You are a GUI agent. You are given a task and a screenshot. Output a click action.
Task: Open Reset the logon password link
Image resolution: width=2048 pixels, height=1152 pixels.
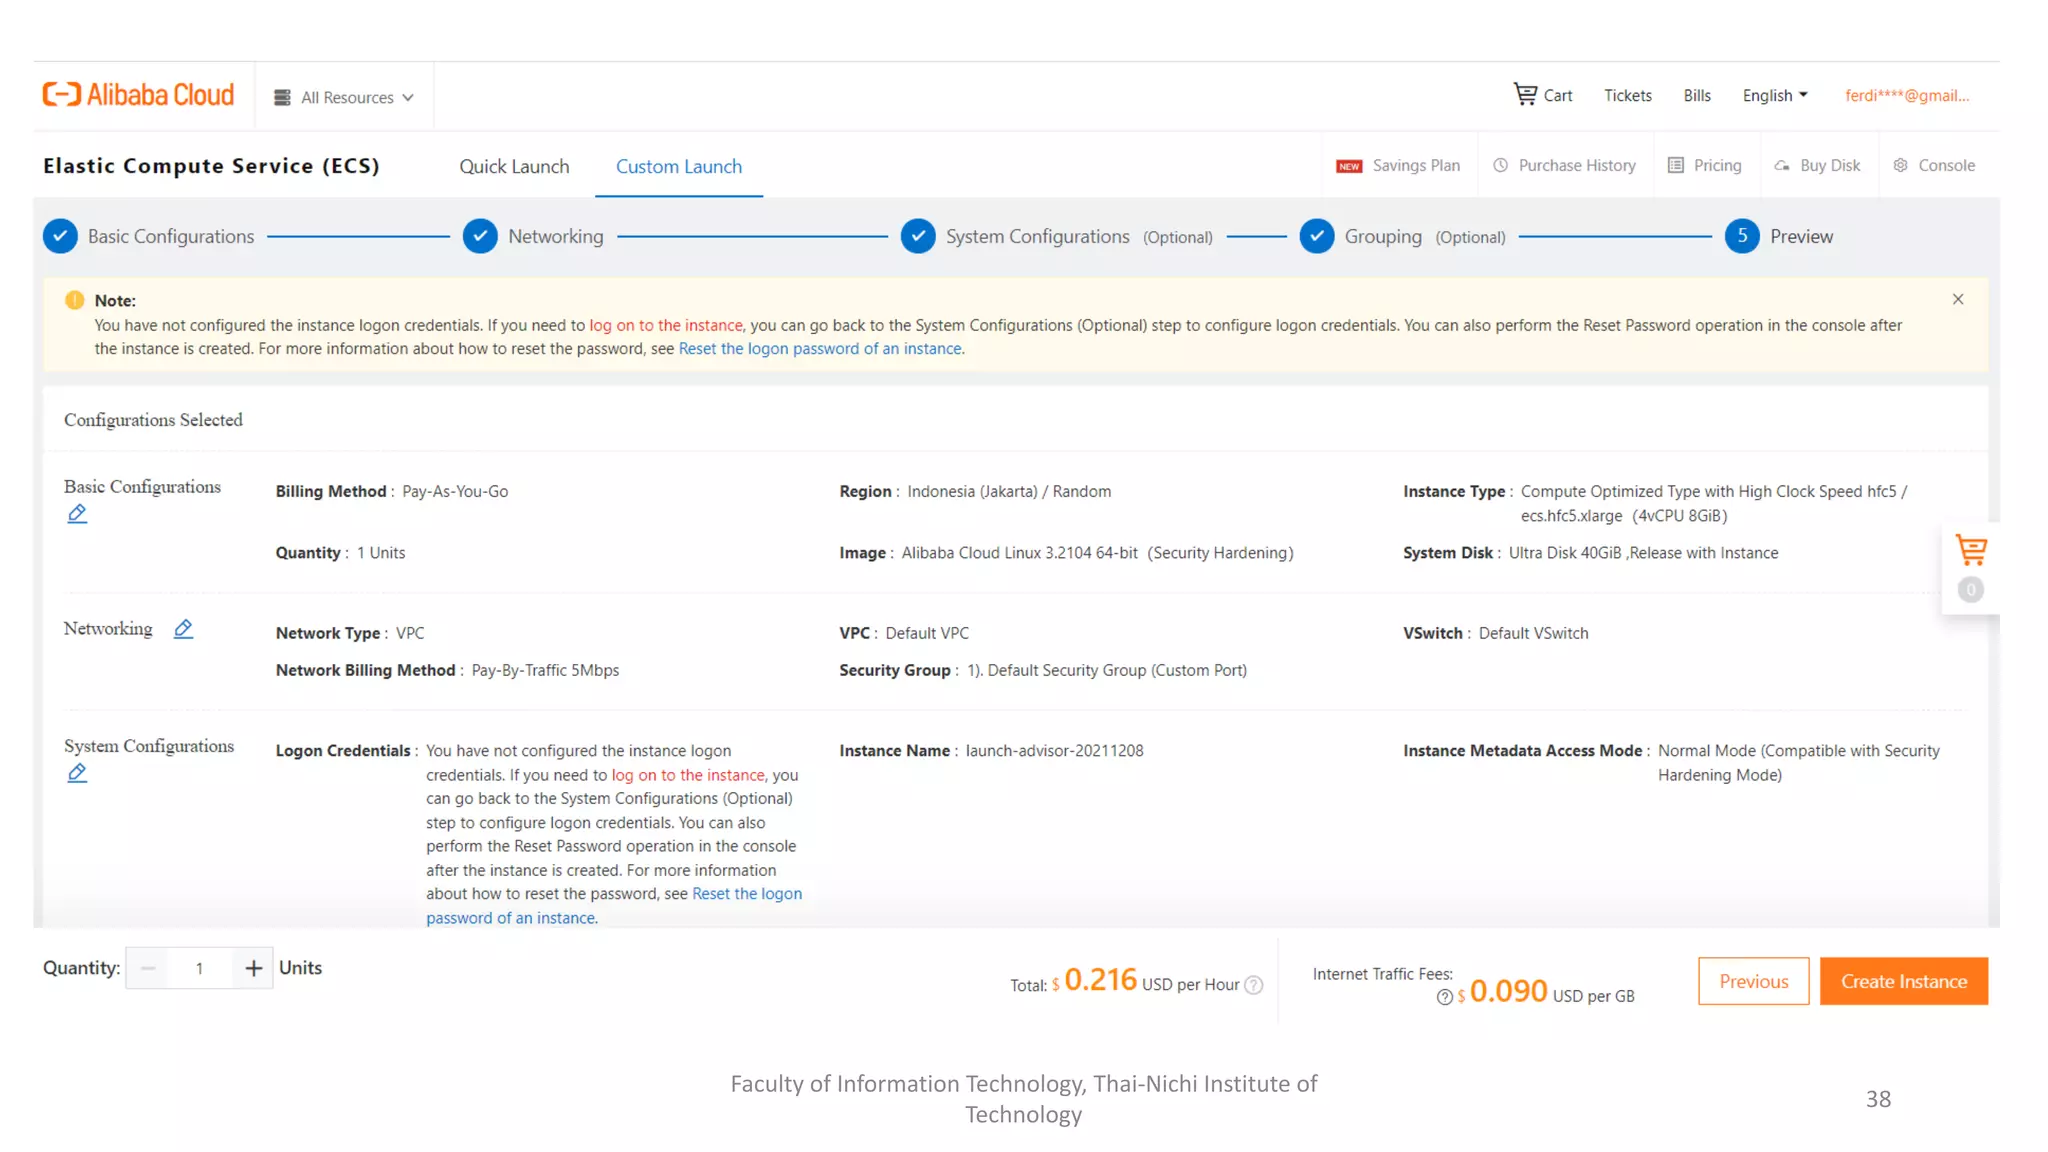coord(820,349)
